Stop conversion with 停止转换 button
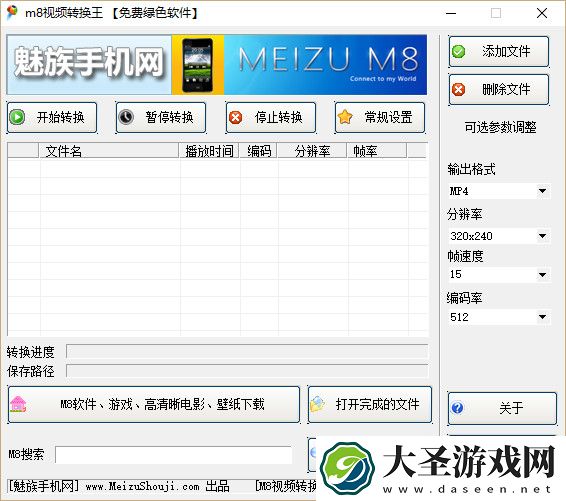 (271, 117)
